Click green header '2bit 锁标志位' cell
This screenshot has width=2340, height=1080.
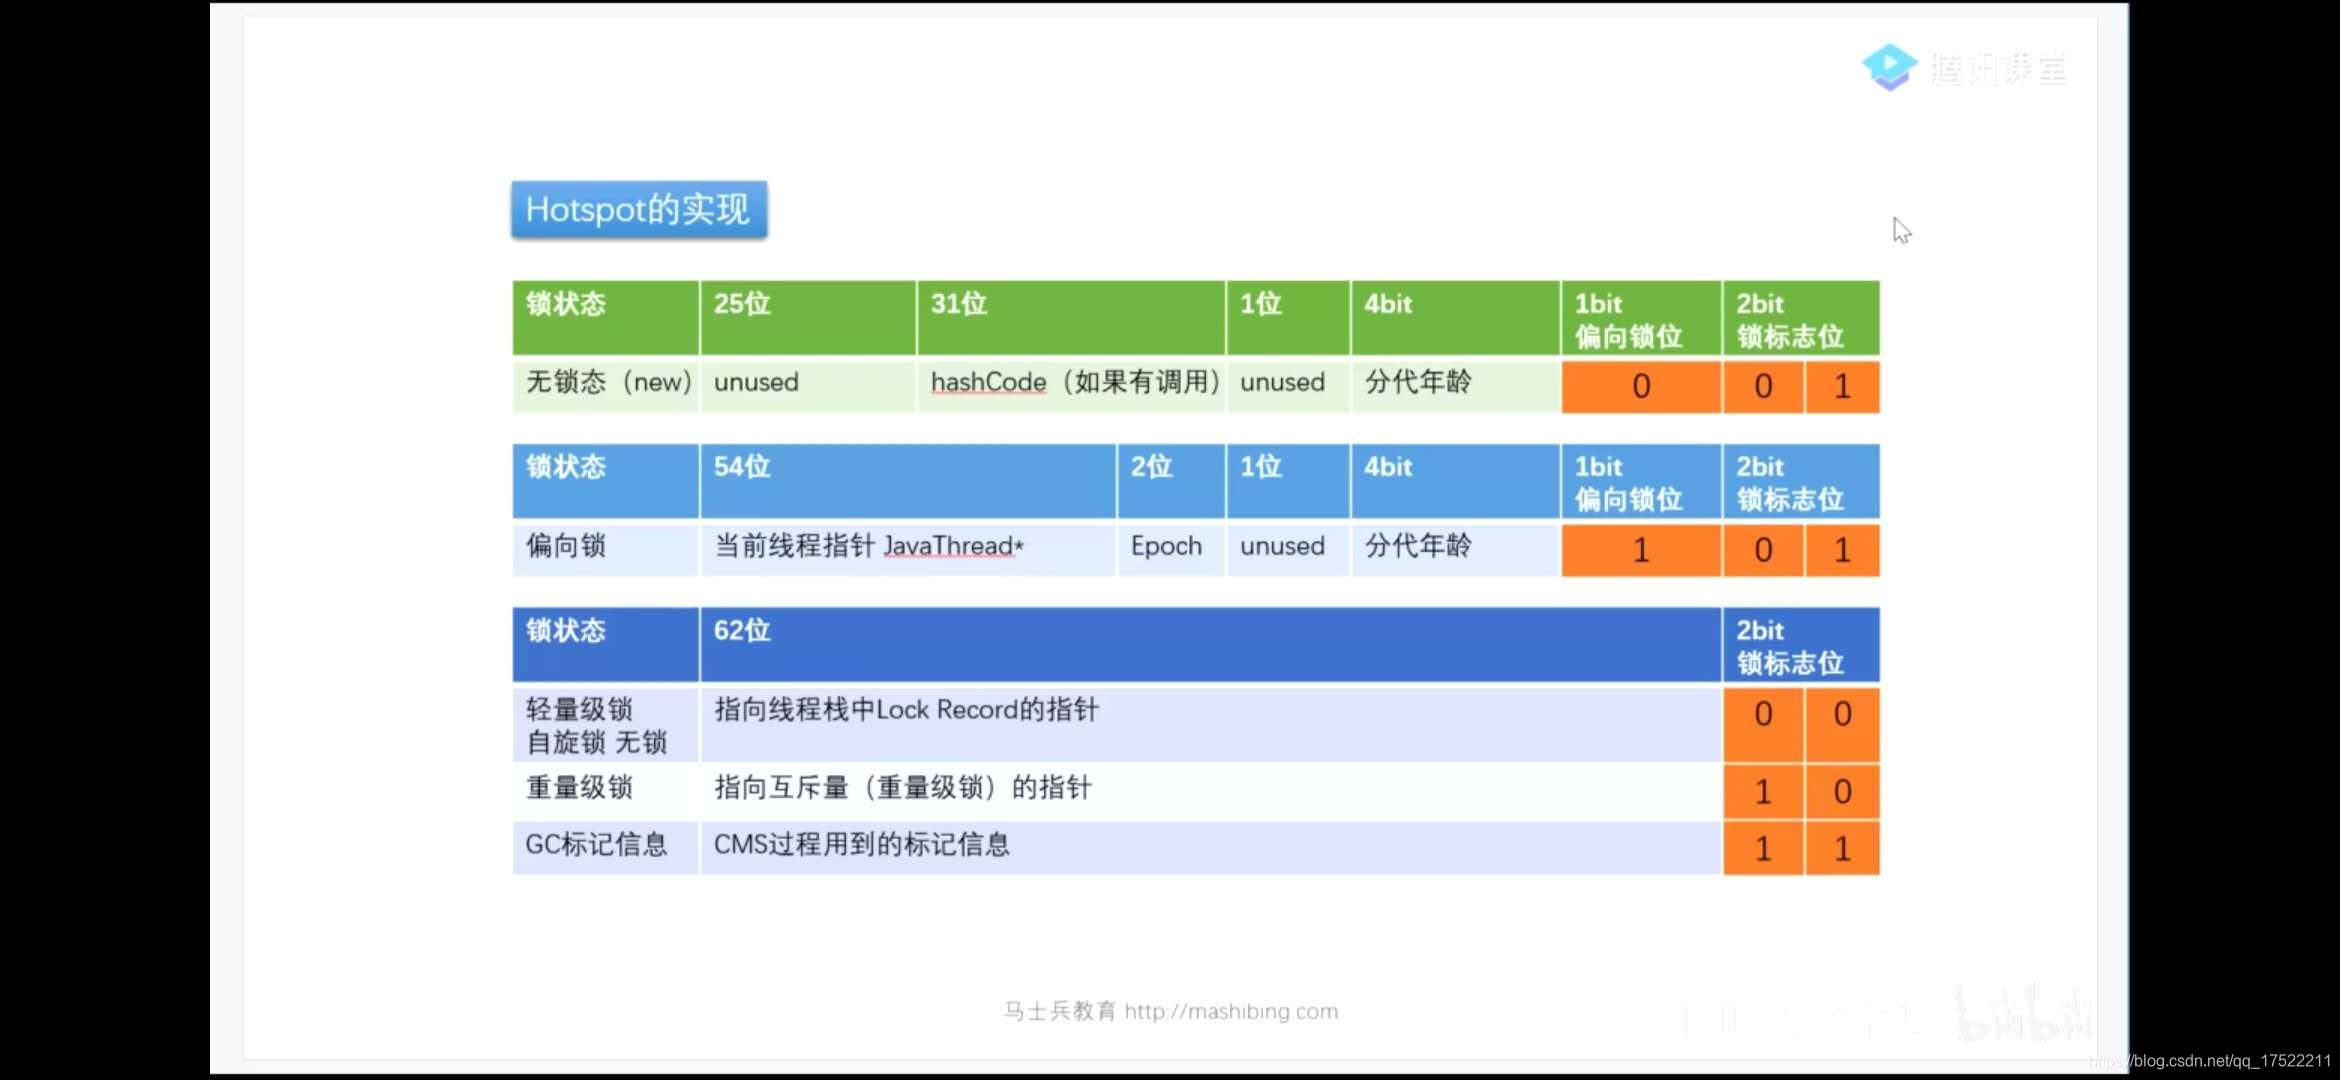(x=1801, y=318)
